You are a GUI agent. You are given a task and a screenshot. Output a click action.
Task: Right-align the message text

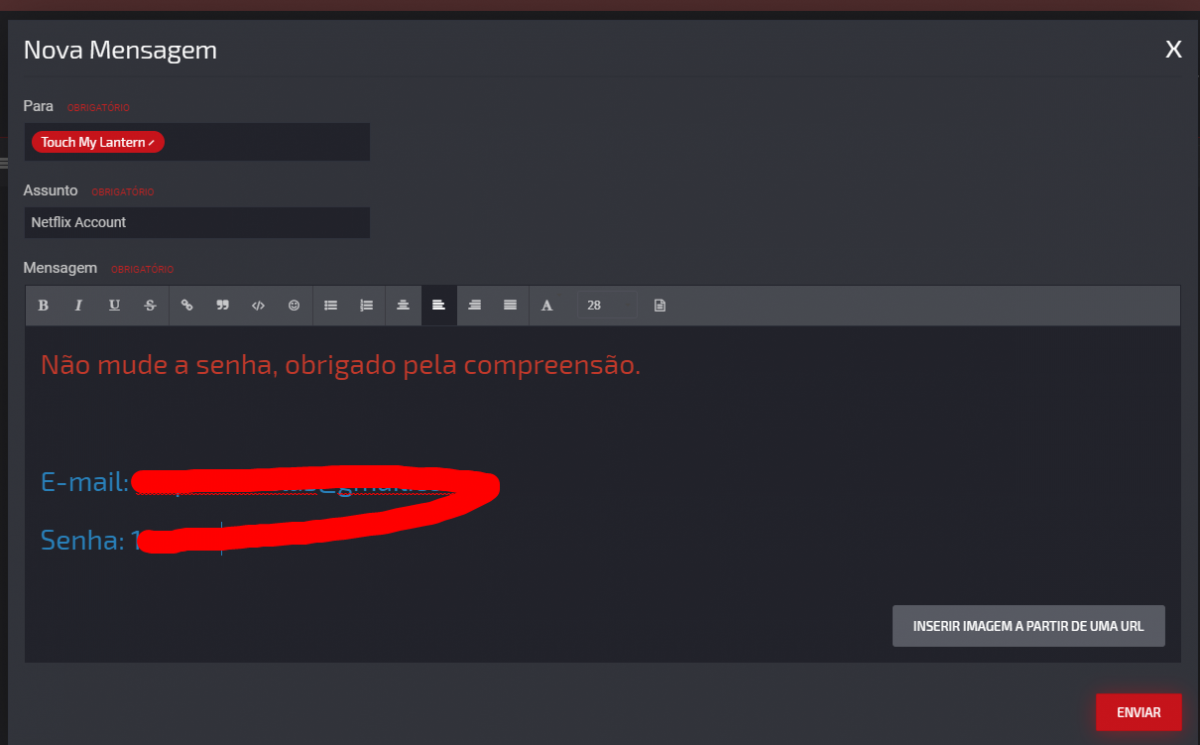coord(475,305)
